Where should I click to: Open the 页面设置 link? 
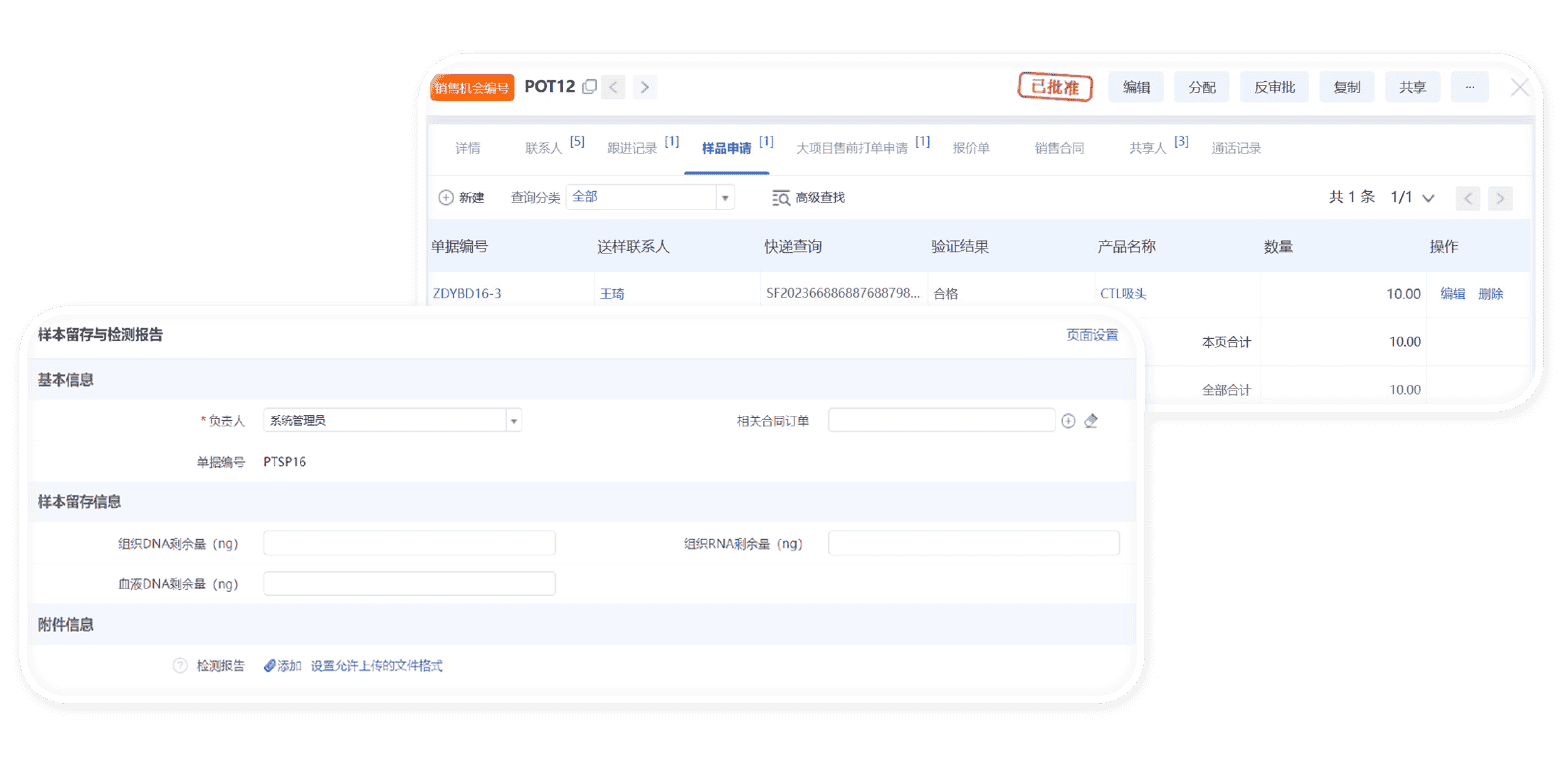pos(1092,335)
